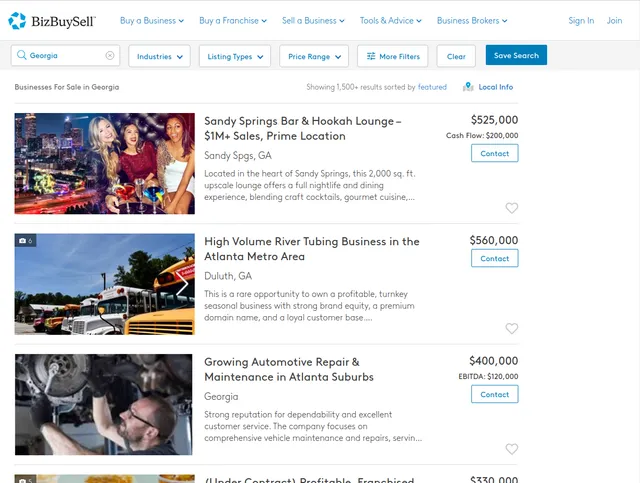Expand the Price Range dropdown
The image size is (640, 483).
click(314, 57)
